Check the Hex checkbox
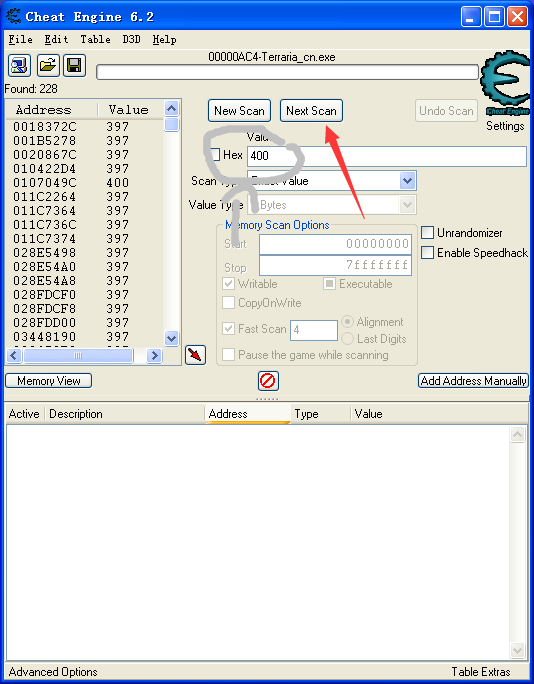Viewport: 534px width, 684px height. point(215,155)
